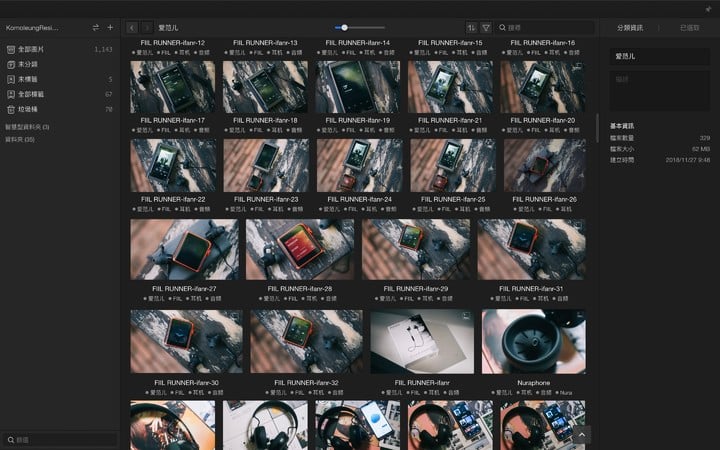
Task: Select the thumbnail above FIIL RUNNER-ifanr-18
Action: [x=265, y=87]
